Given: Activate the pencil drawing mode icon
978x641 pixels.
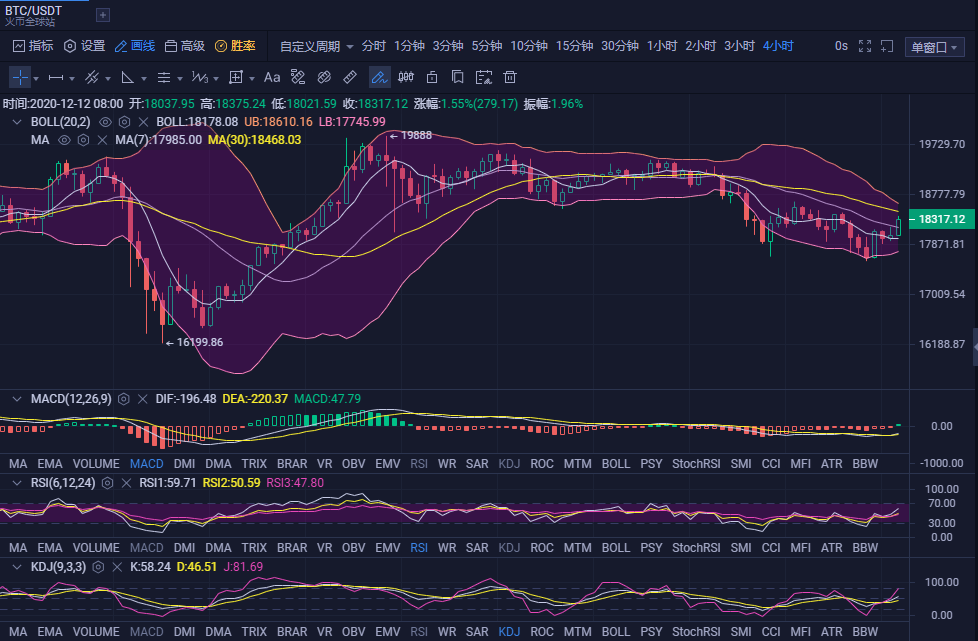Looking at the screenshot, I should point(379,77).
